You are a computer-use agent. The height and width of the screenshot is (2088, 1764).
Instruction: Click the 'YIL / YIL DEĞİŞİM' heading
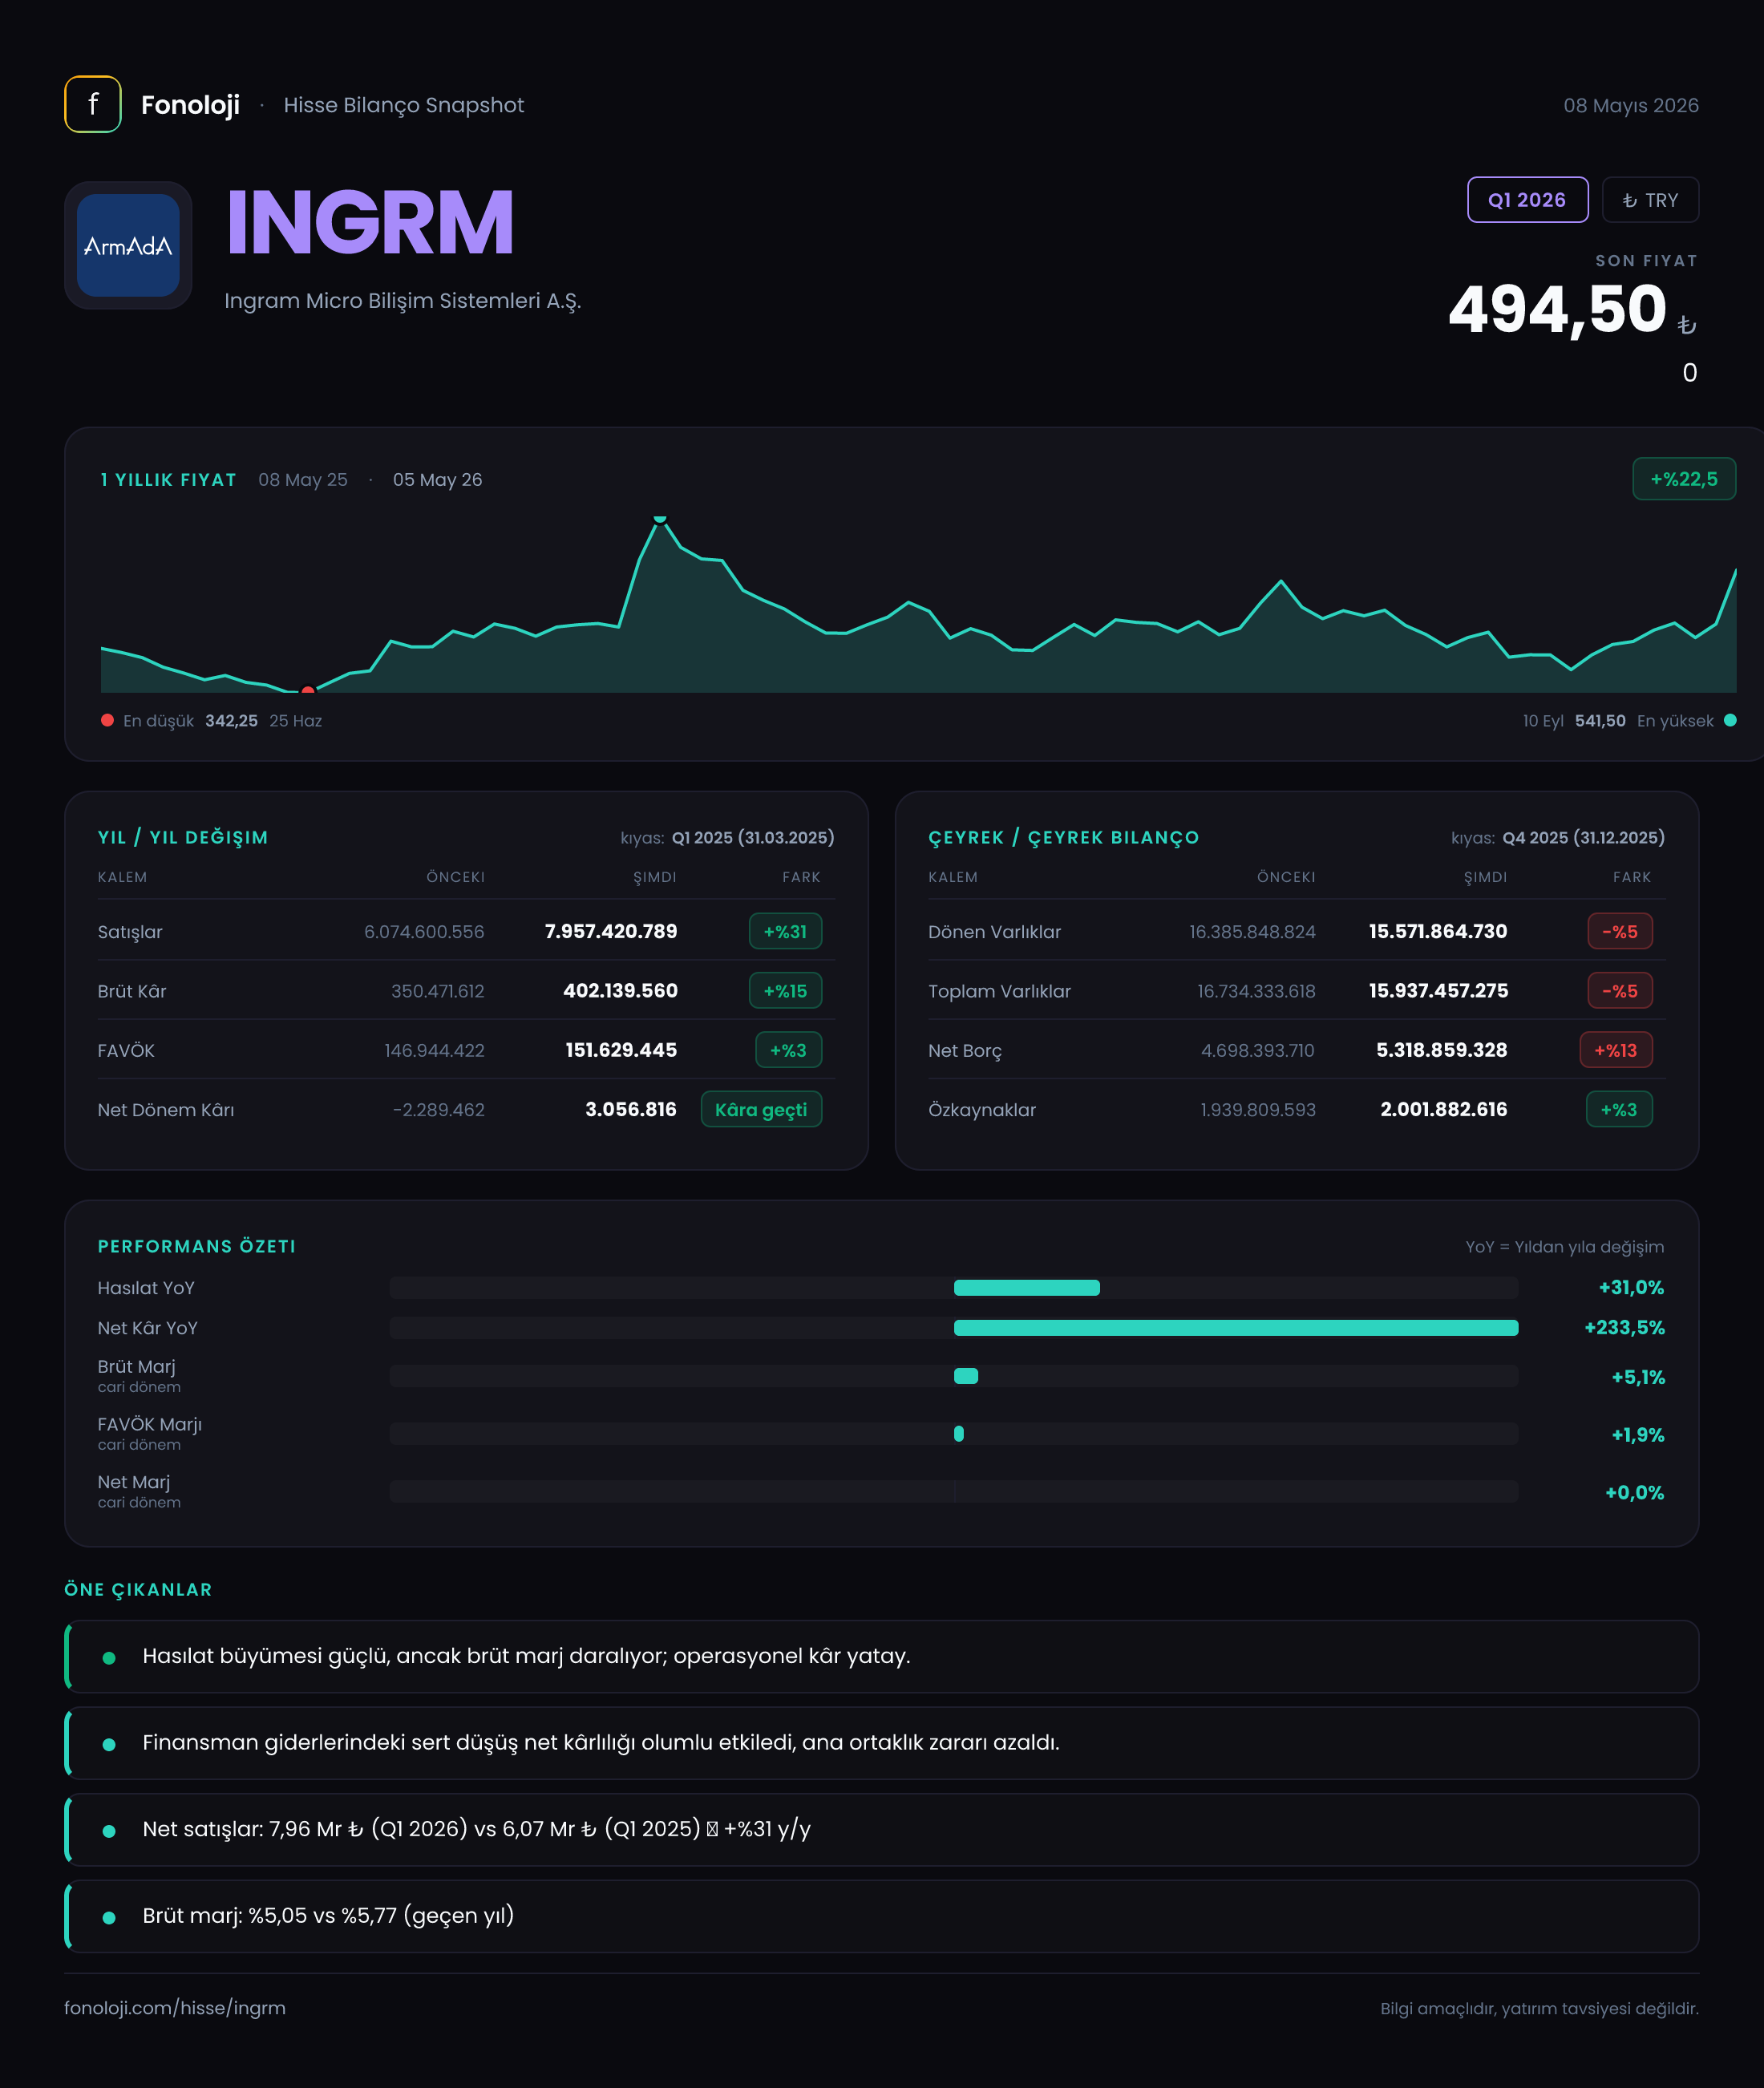pos(183,838)
